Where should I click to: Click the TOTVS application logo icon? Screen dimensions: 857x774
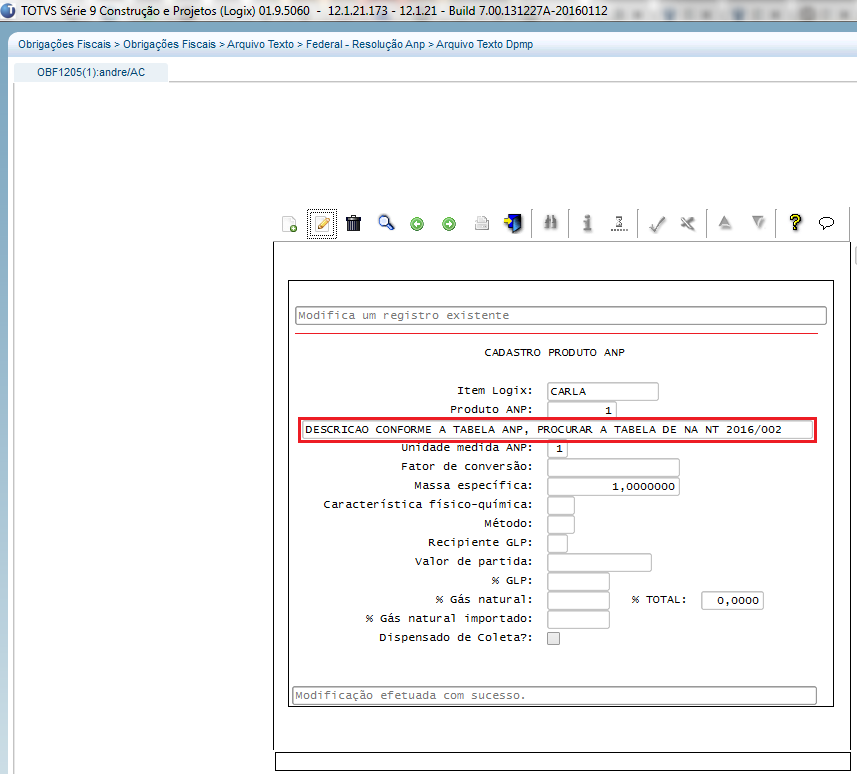[x=8, y=11]
